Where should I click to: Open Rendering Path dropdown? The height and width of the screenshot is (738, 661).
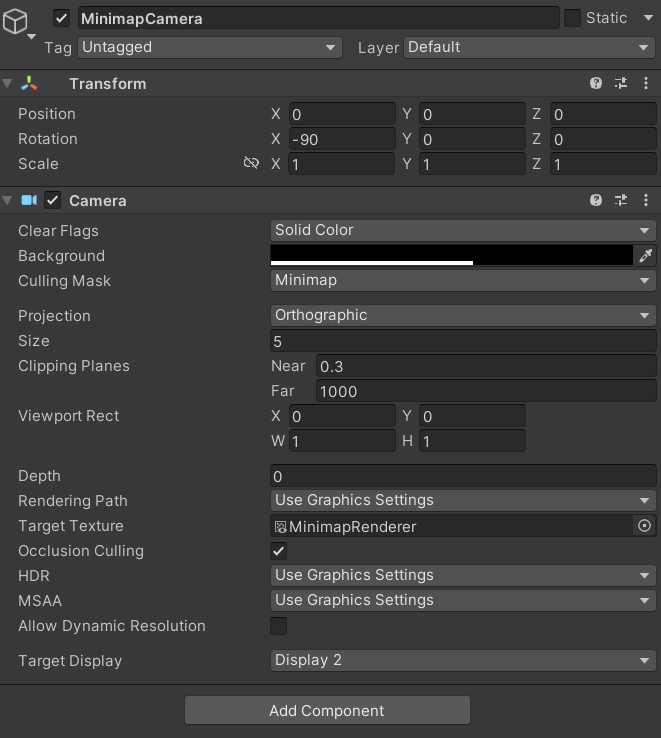(x=463, y=500)
